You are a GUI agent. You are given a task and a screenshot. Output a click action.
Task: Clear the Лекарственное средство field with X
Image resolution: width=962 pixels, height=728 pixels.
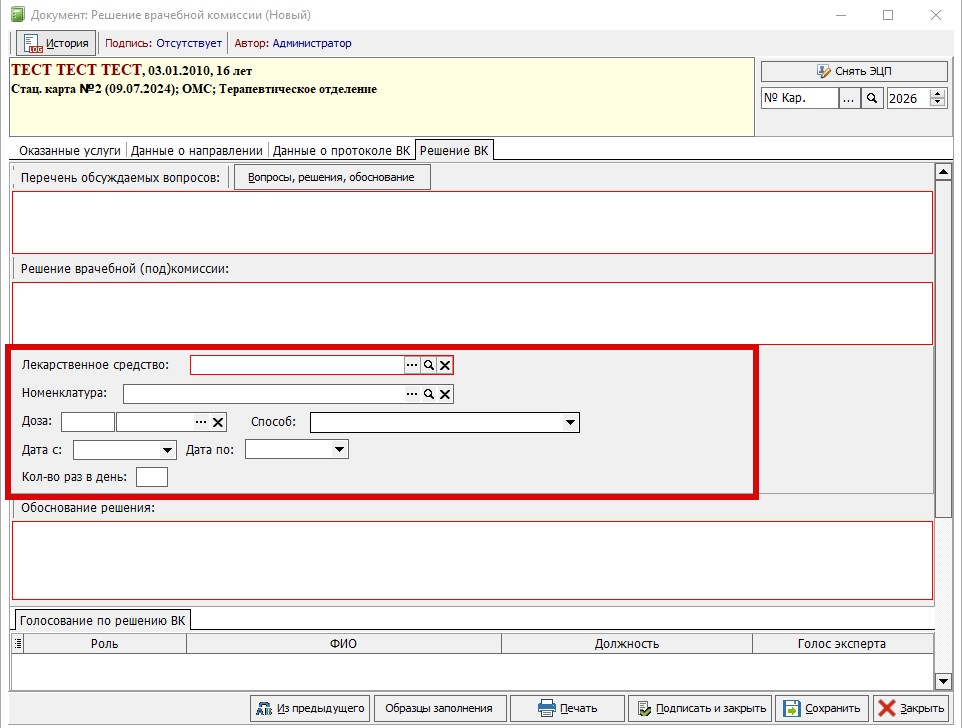[x=445, y=366]
